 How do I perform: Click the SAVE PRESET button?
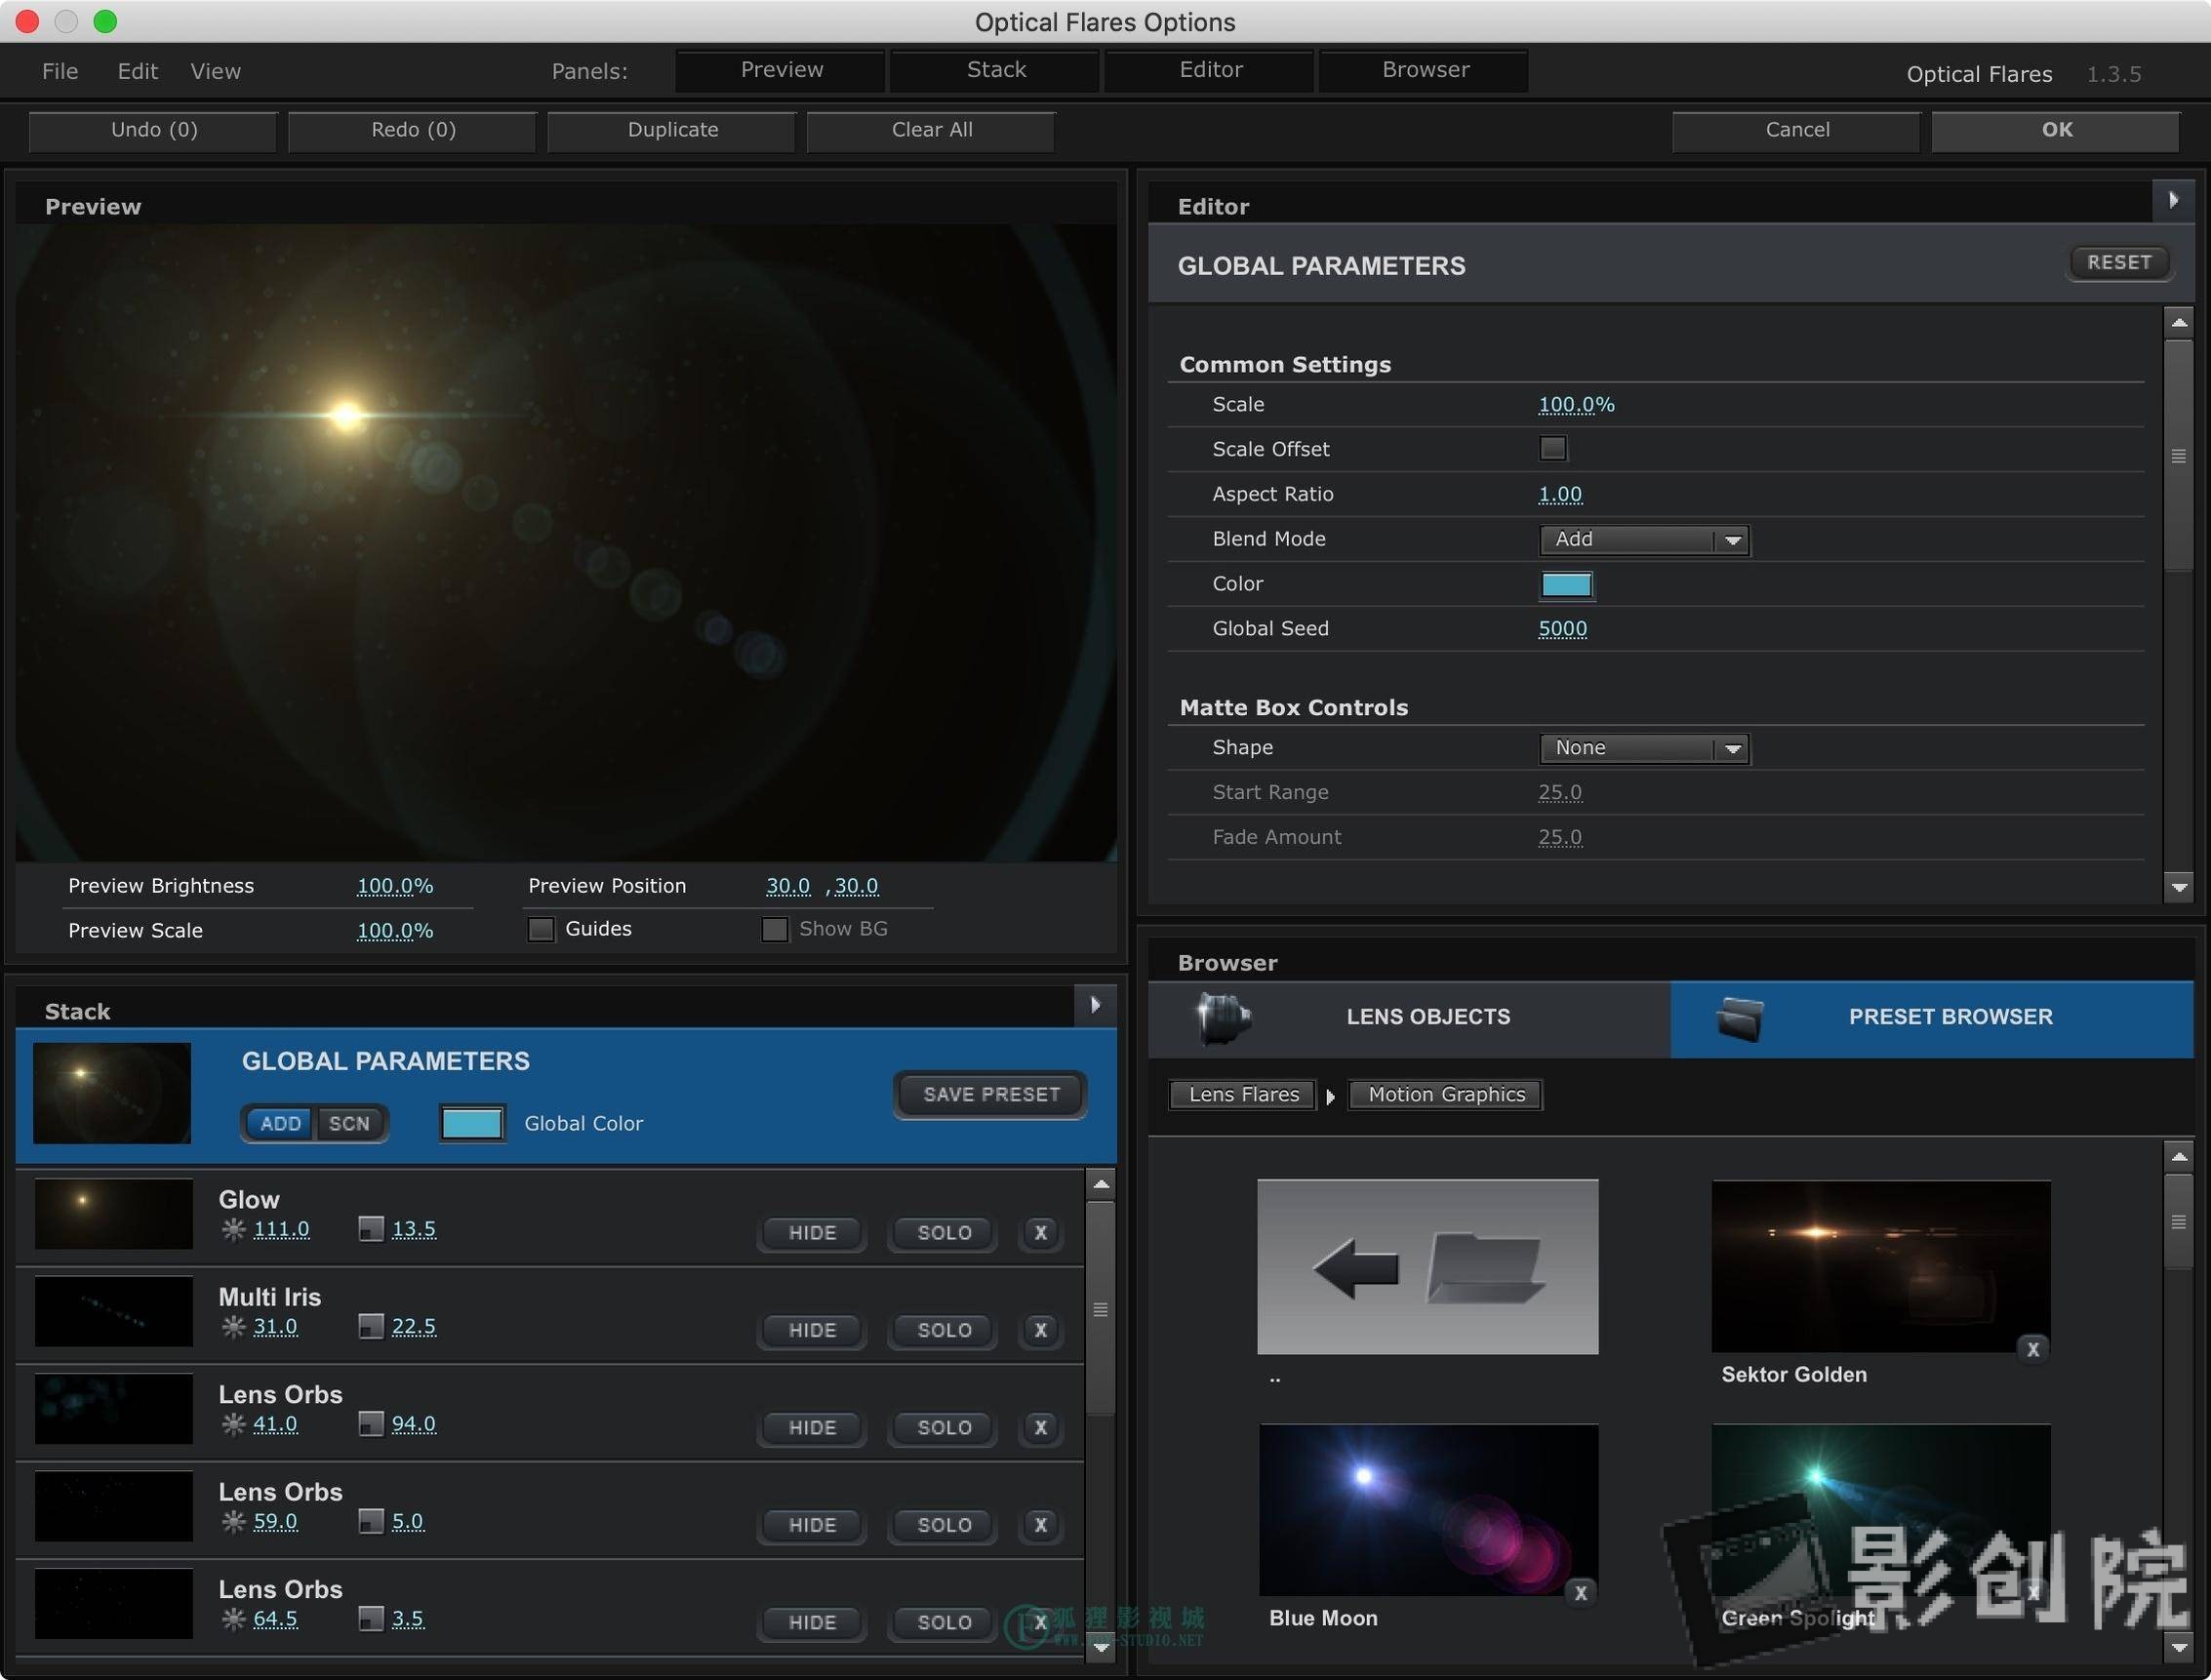(990, 1094)
